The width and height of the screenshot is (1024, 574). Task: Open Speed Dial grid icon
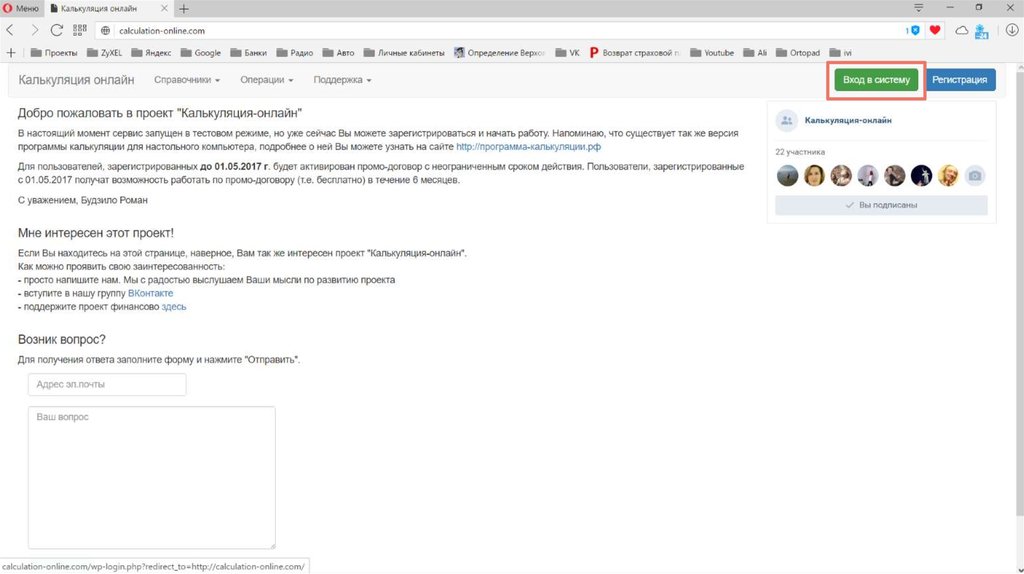tap(80, 30)
